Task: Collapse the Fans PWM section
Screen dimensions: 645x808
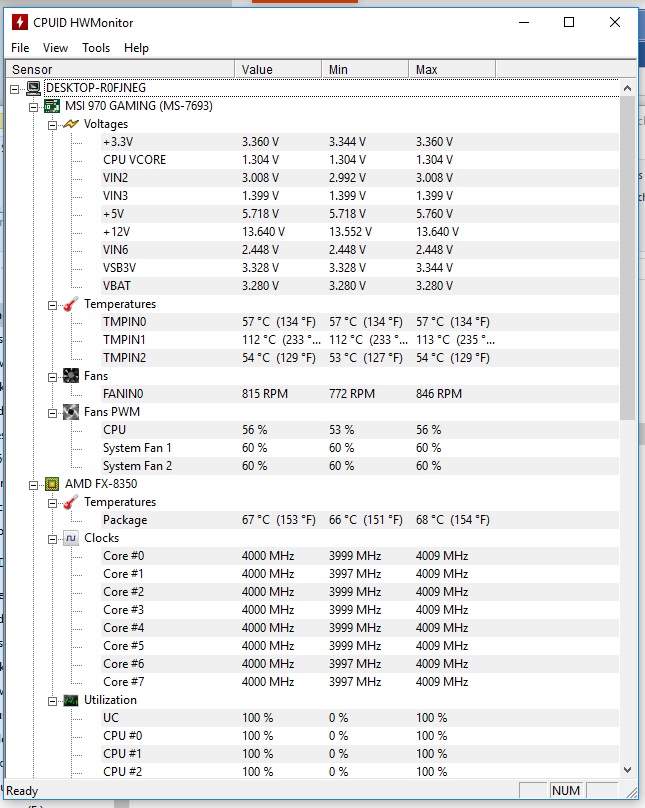Action: pyautogui.click(x=52, y=413)
